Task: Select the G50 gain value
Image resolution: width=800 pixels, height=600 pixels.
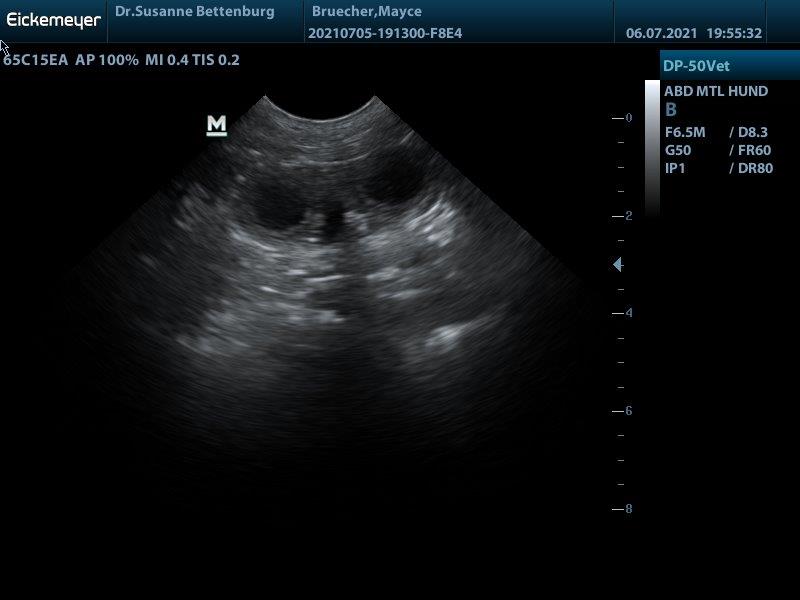Action: (x=678, y=150)
